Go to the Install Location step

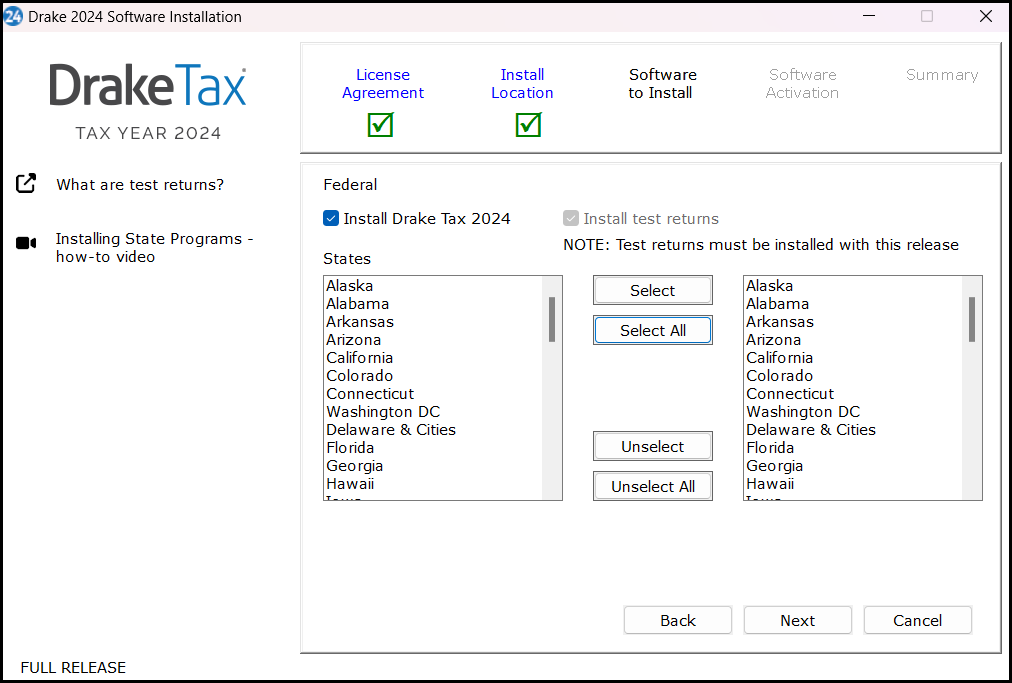coord(522,84)
